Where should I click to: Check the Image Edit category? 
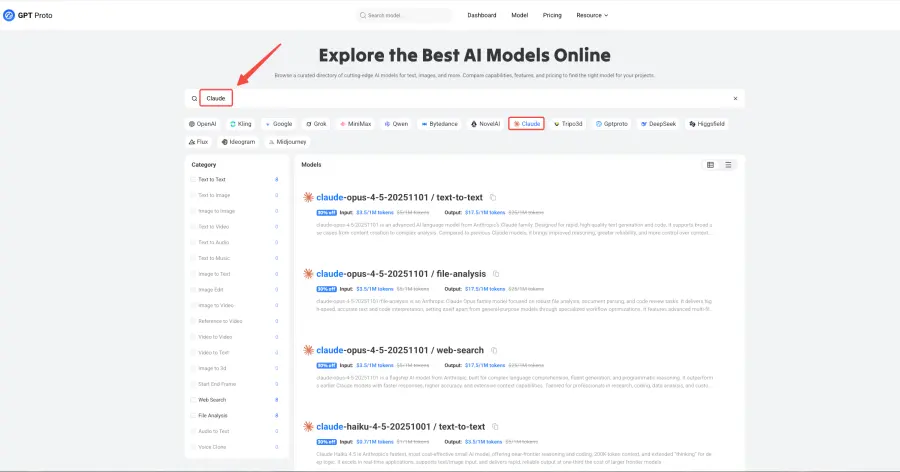tap(193, 290)
